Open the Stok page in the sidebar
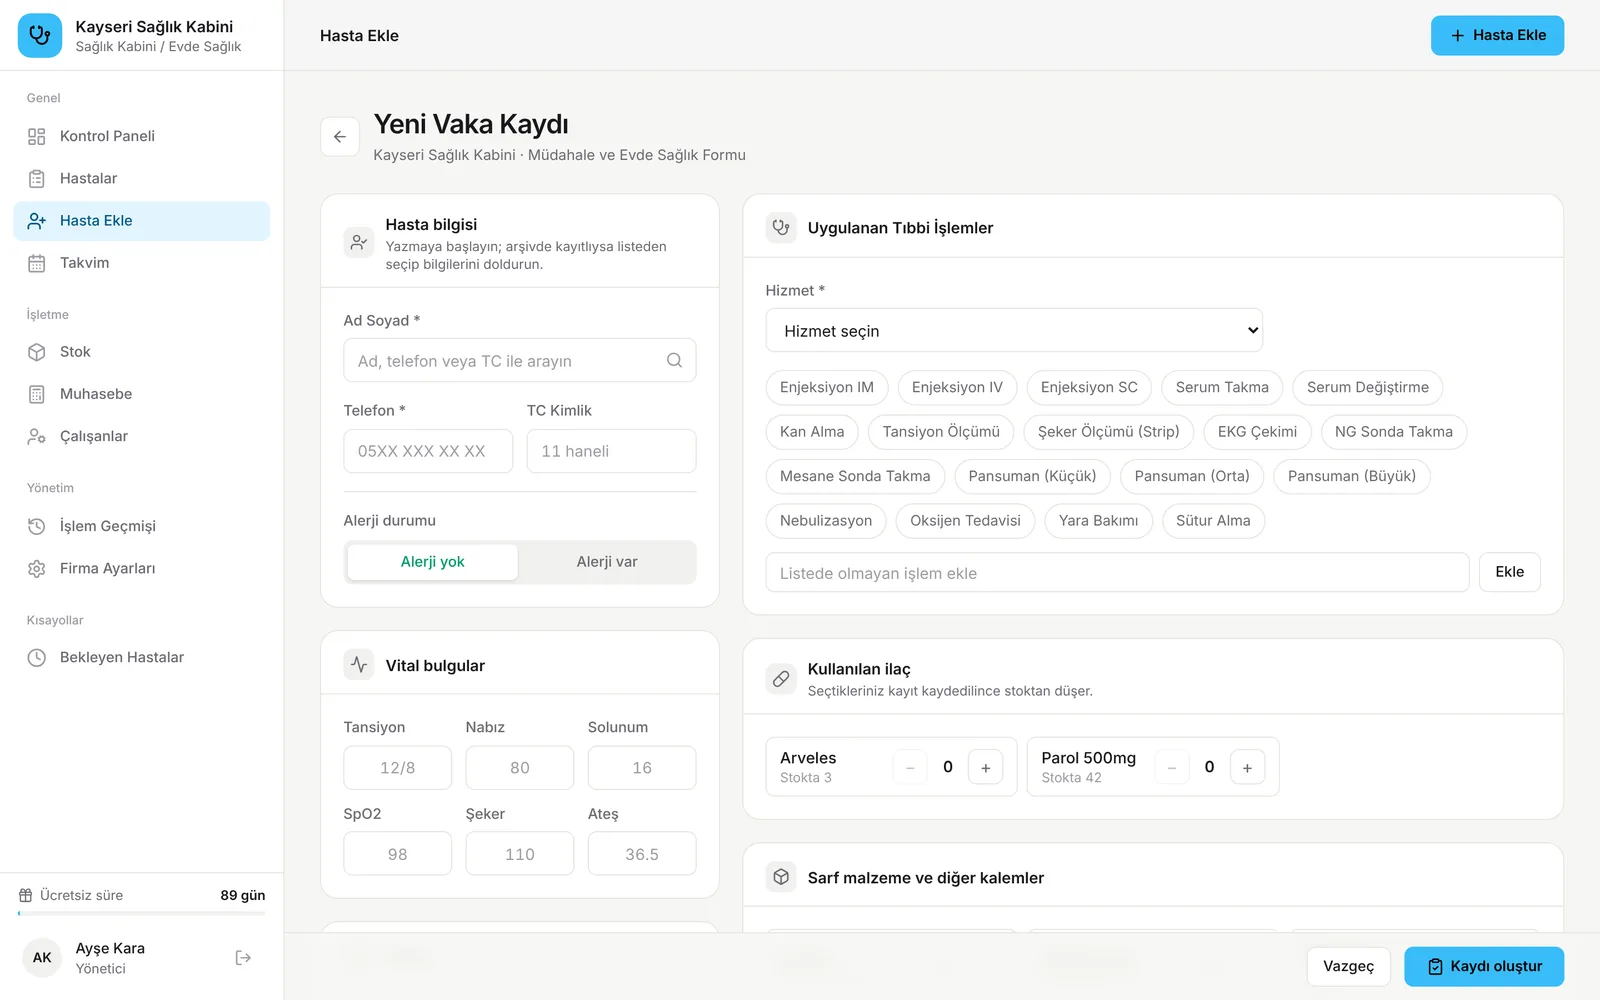 pos(142,352)
